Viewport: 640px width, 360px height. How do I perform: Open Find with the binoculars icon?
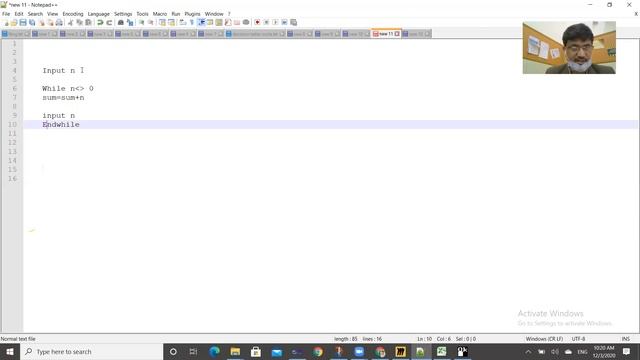click(x=120, y=22)
